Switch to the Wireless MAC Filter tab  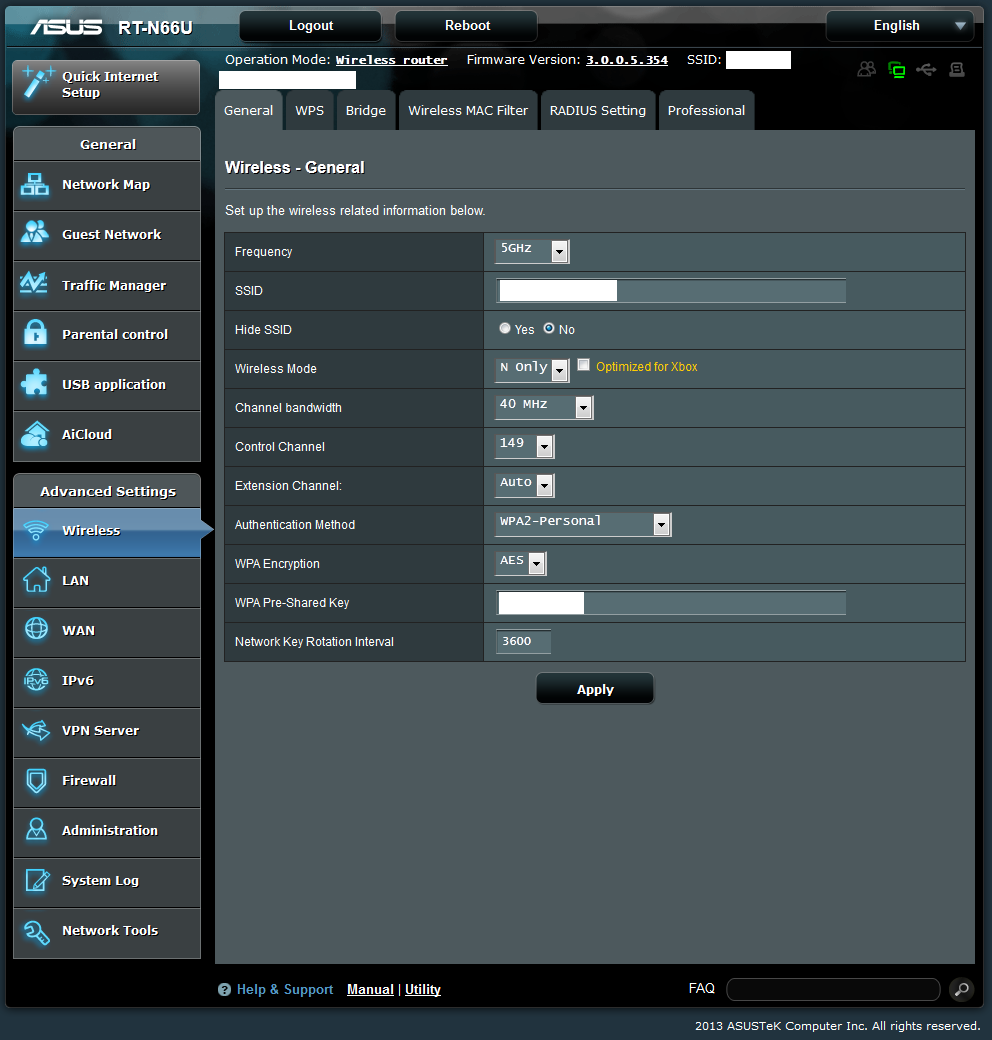tap(468, 110)
